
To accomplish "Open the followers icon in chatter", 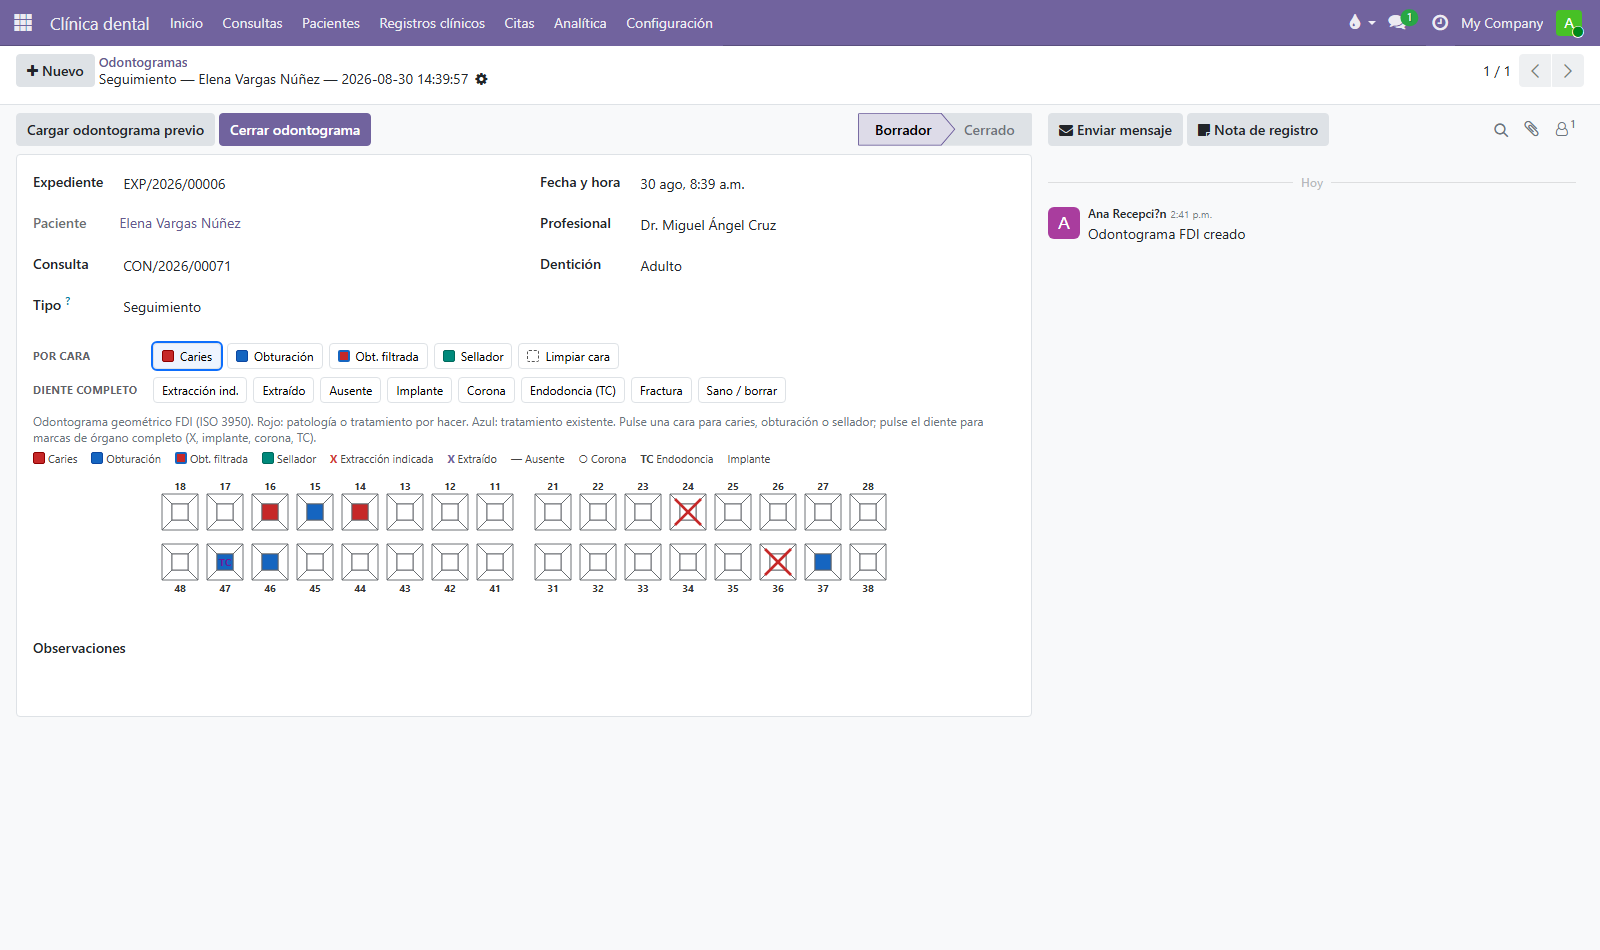I will (1565, 129).
